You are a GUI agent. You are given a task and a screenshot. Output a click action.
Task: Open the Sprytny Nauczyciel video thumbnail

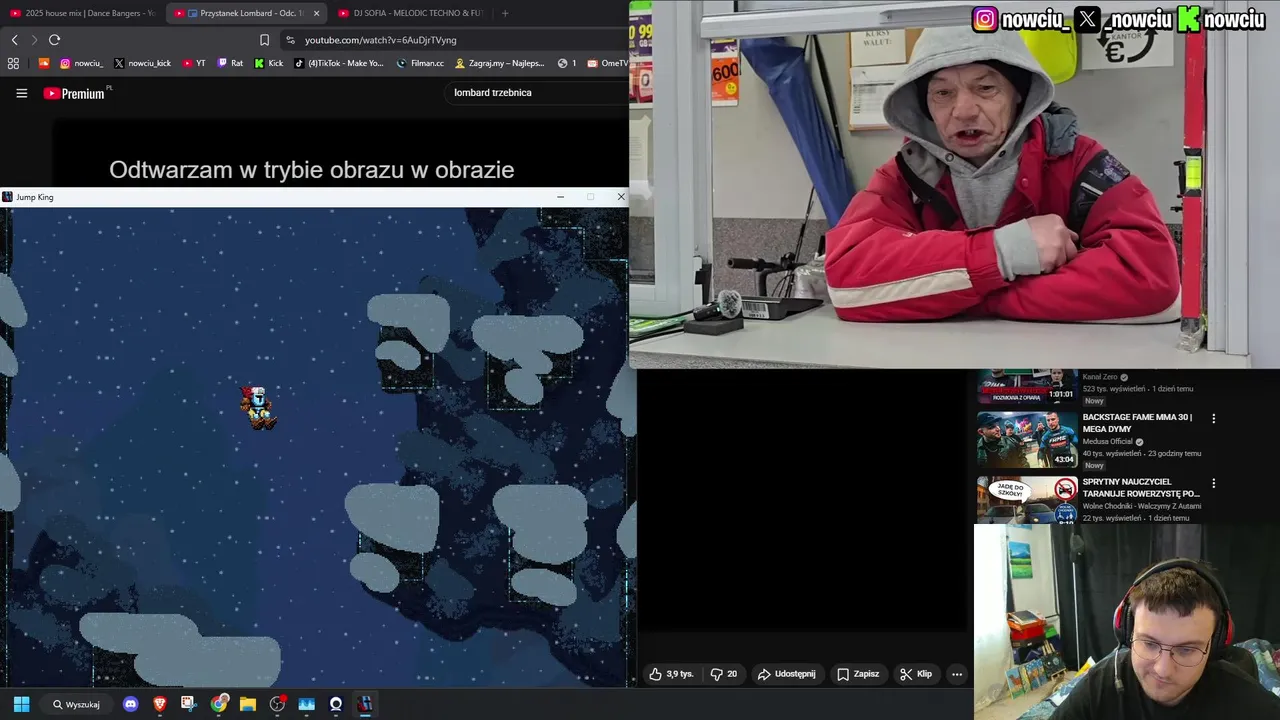(1027, 500)
